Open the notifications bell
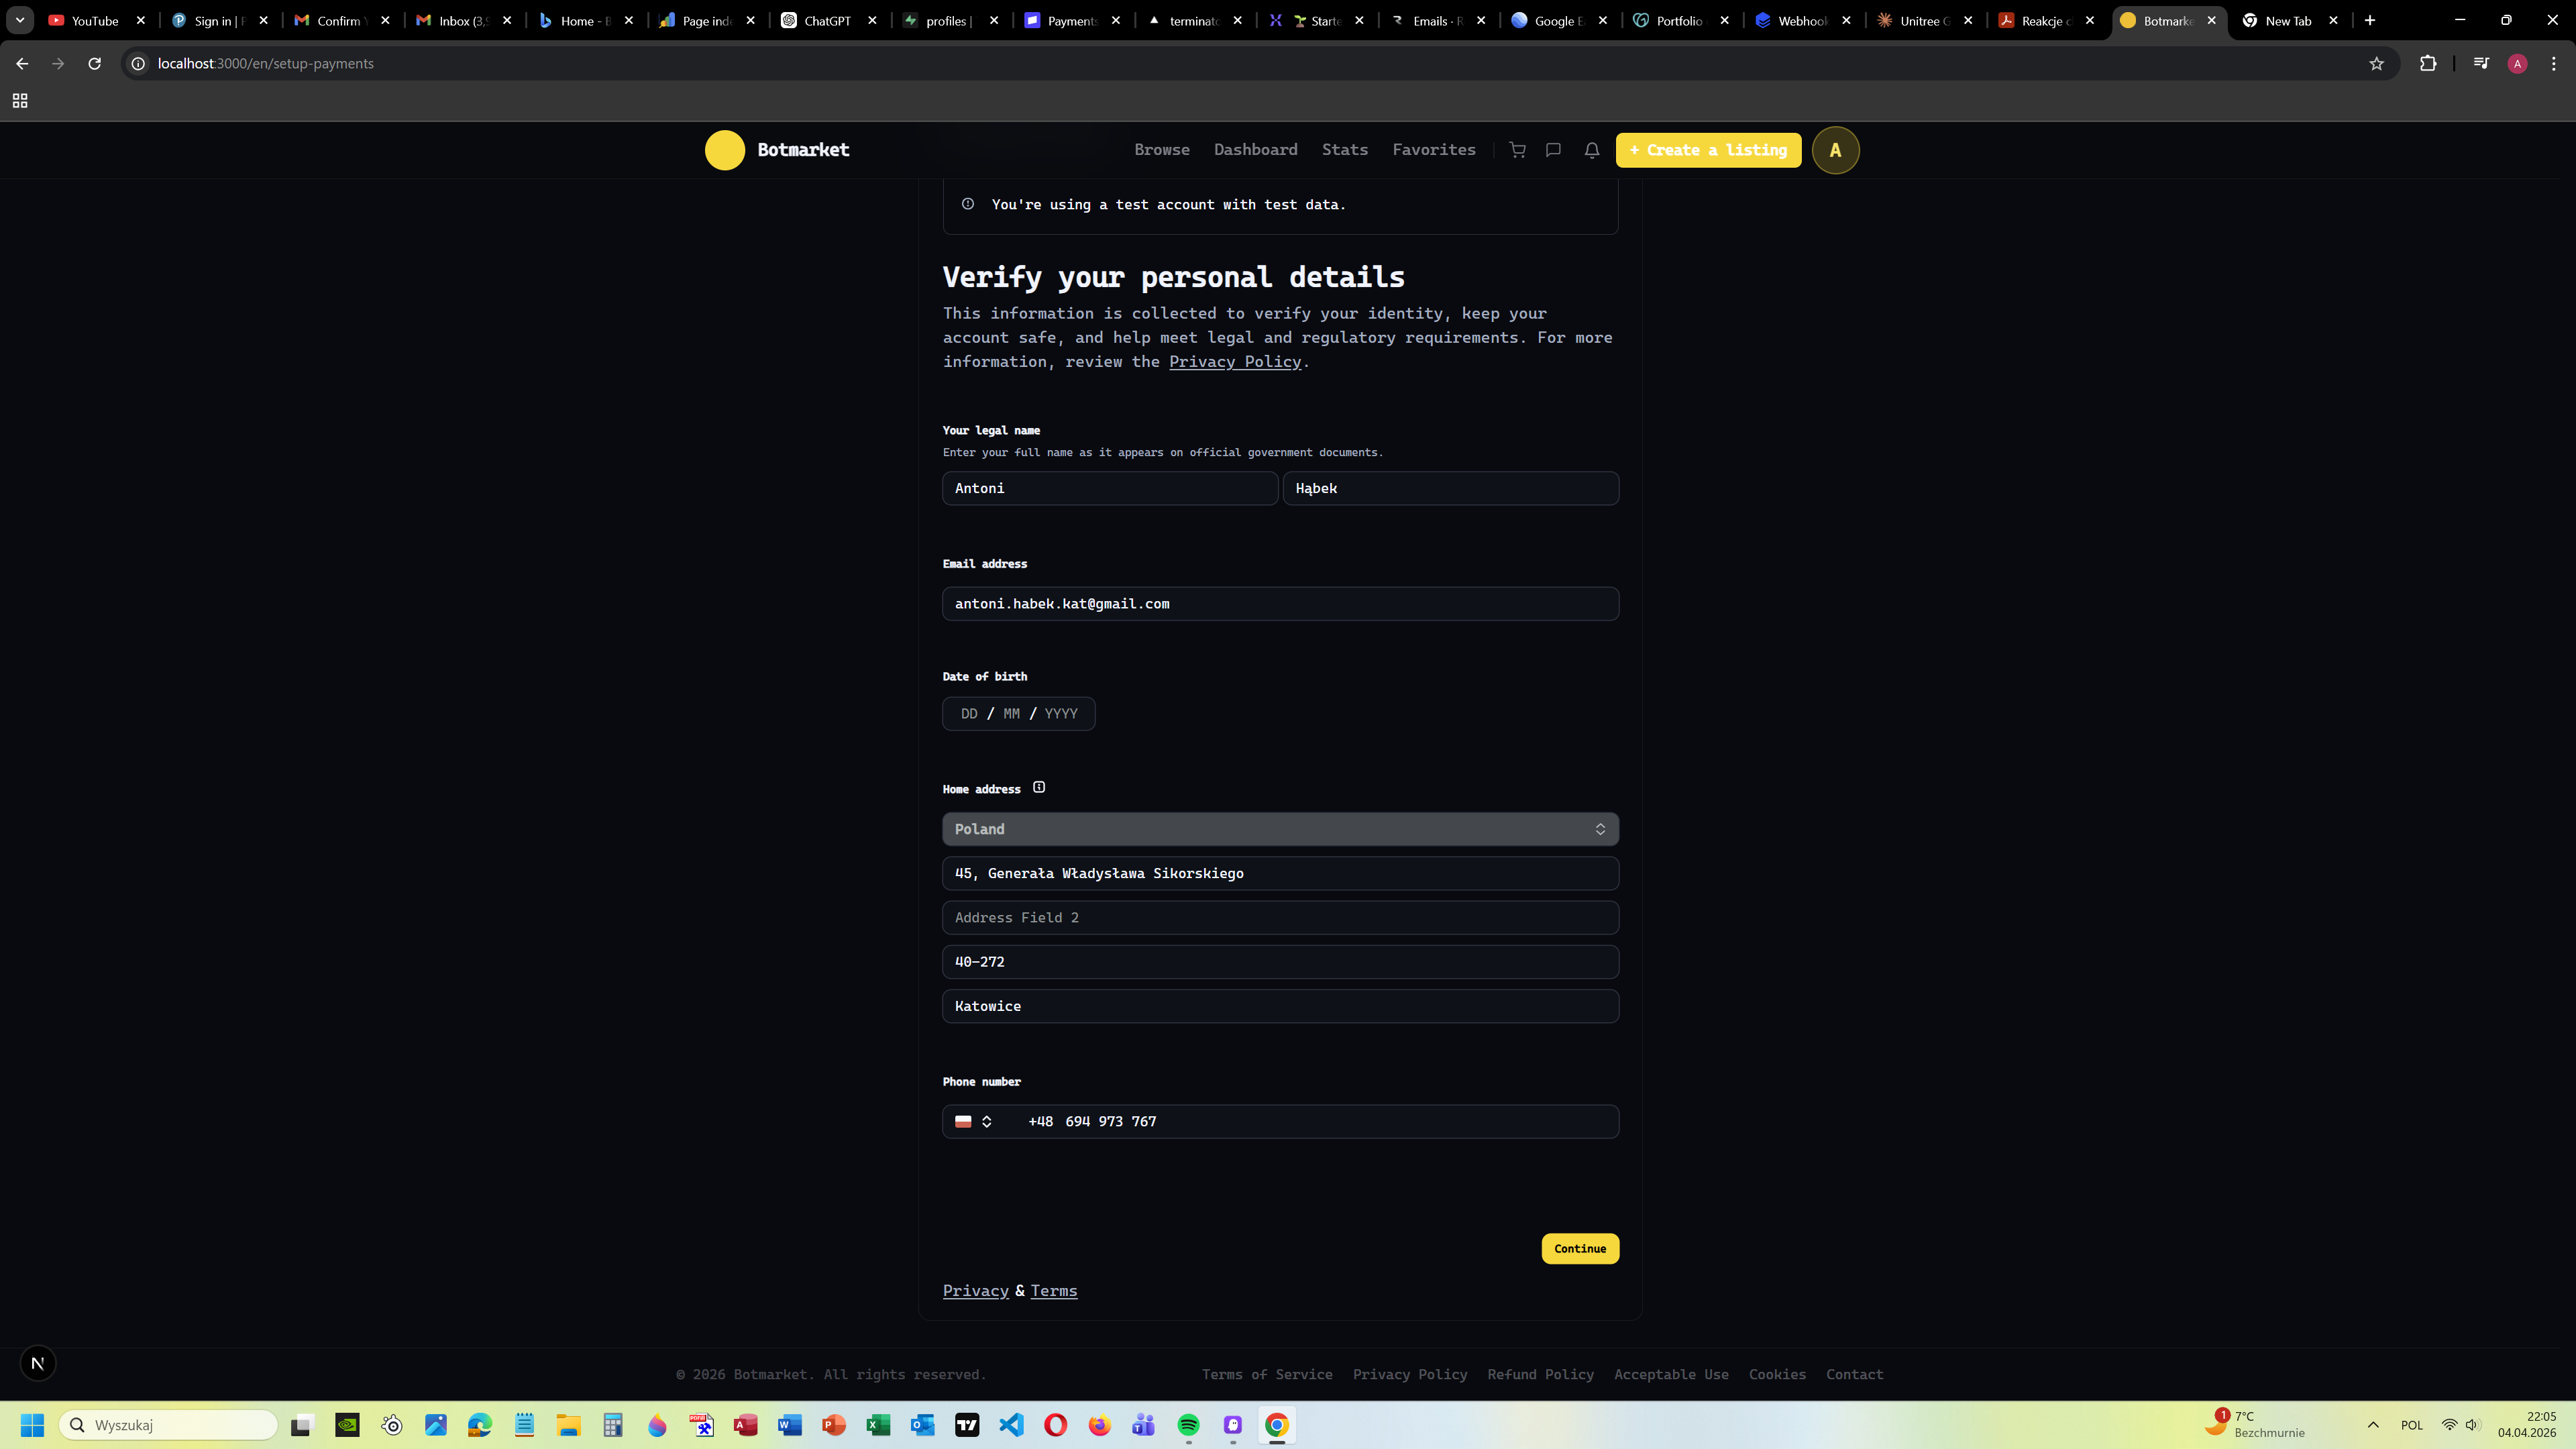2576x1449 pixels. pyautogui.click(x=1591, y=150)
